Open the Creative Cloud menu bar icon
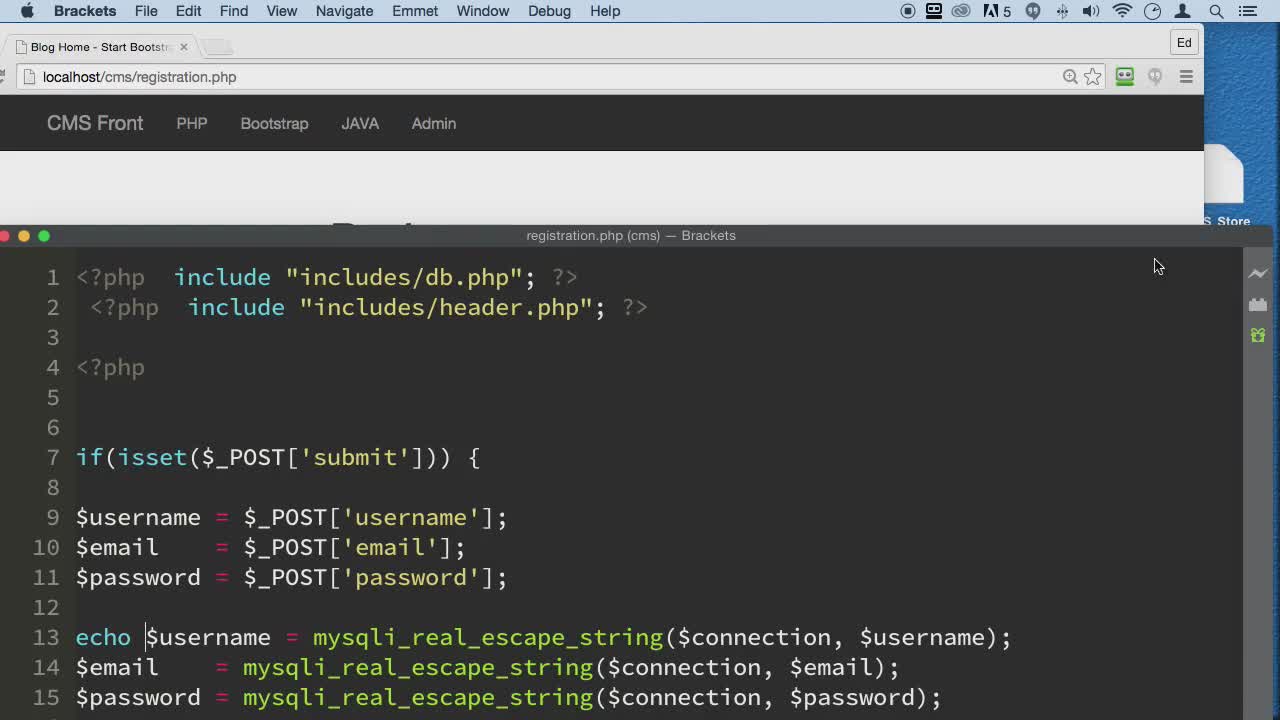Viewport: 1280px width, 720px height. pos(961,11)
